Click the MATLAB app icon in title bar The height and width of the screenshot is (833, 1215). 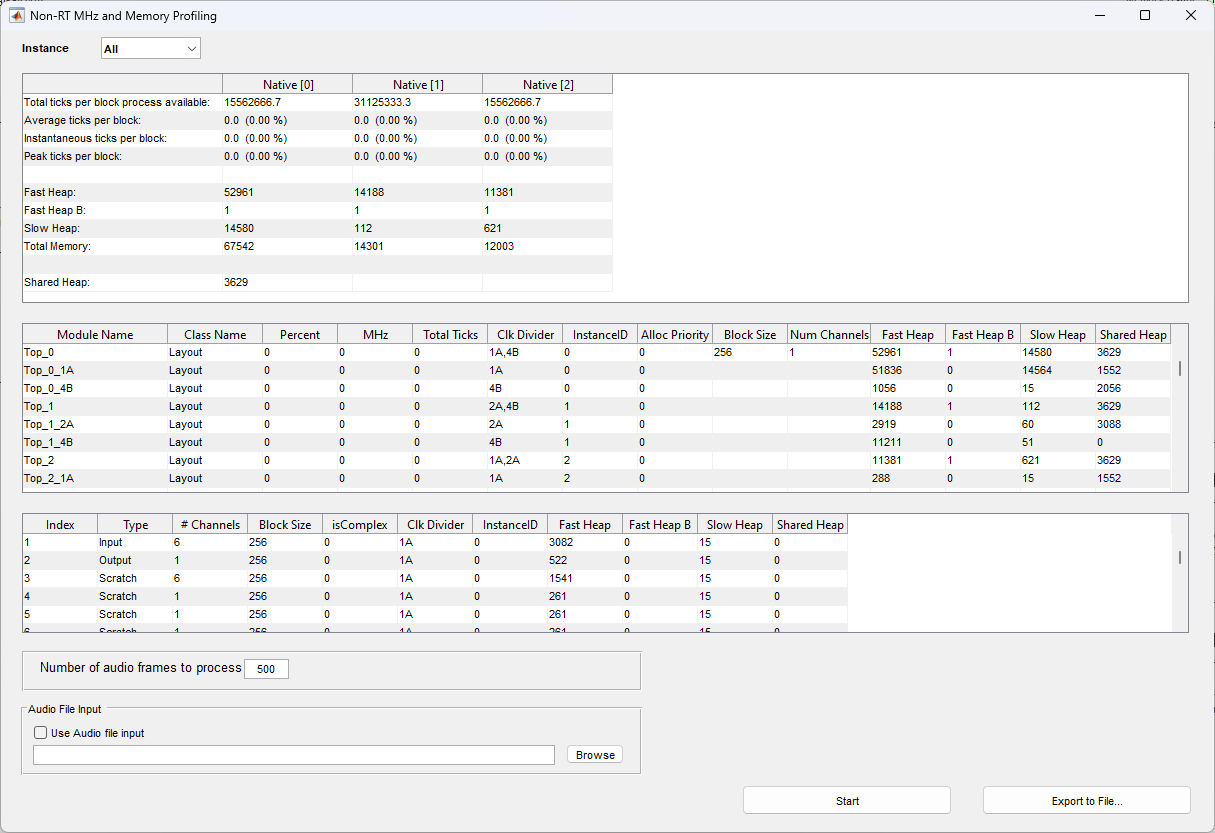(16, 15)
